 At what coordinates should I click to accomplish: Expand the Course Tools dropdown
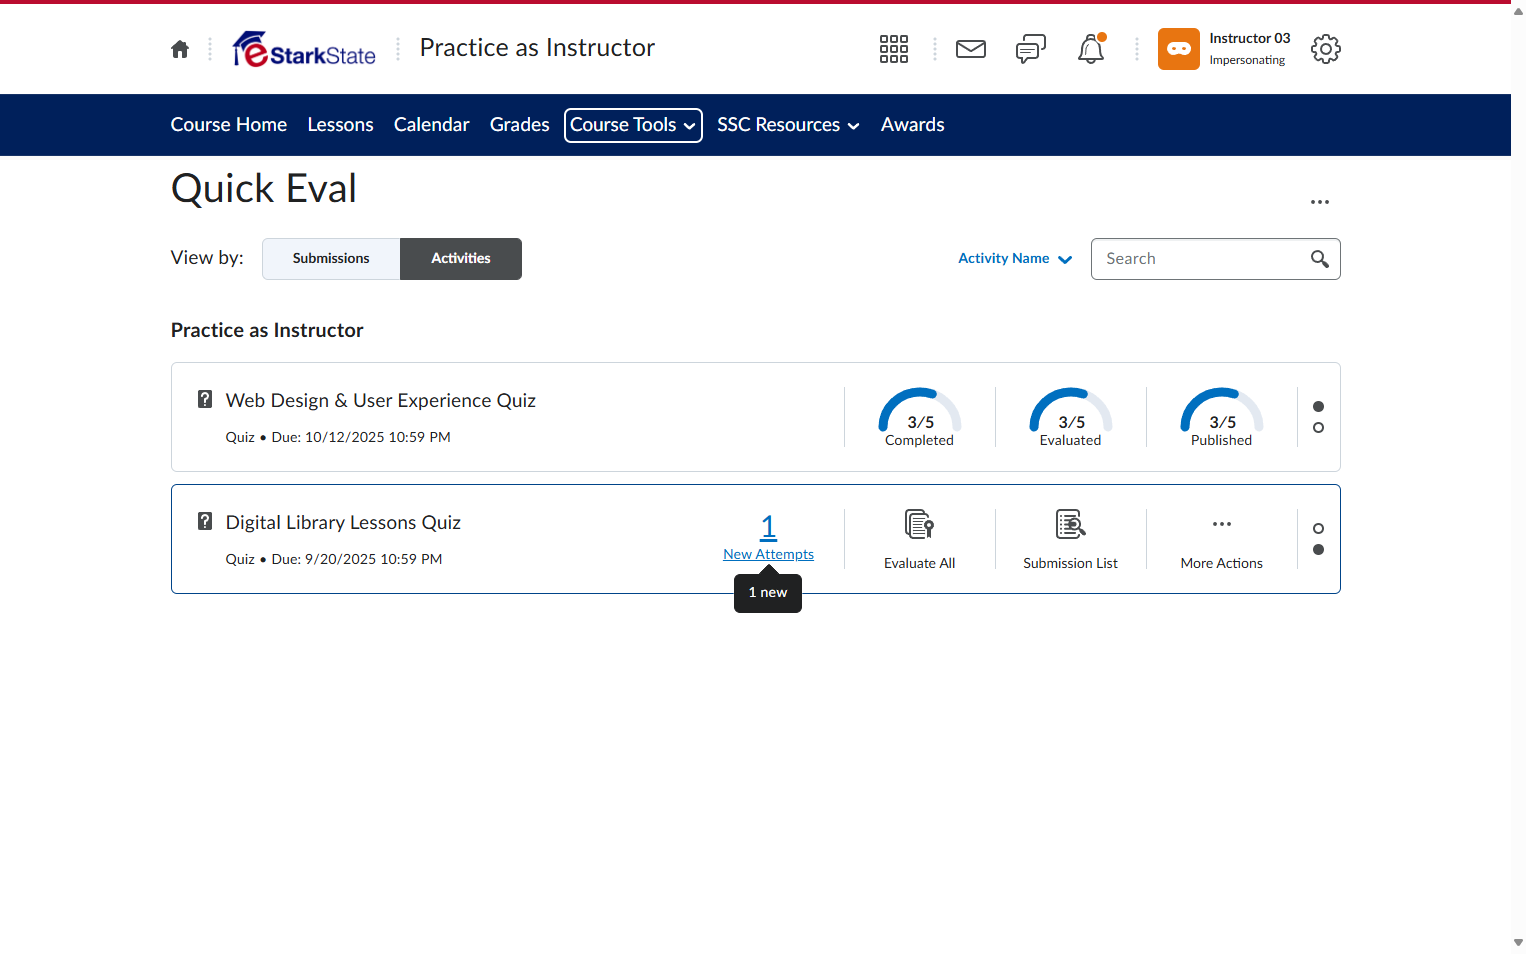pos(633,125)
